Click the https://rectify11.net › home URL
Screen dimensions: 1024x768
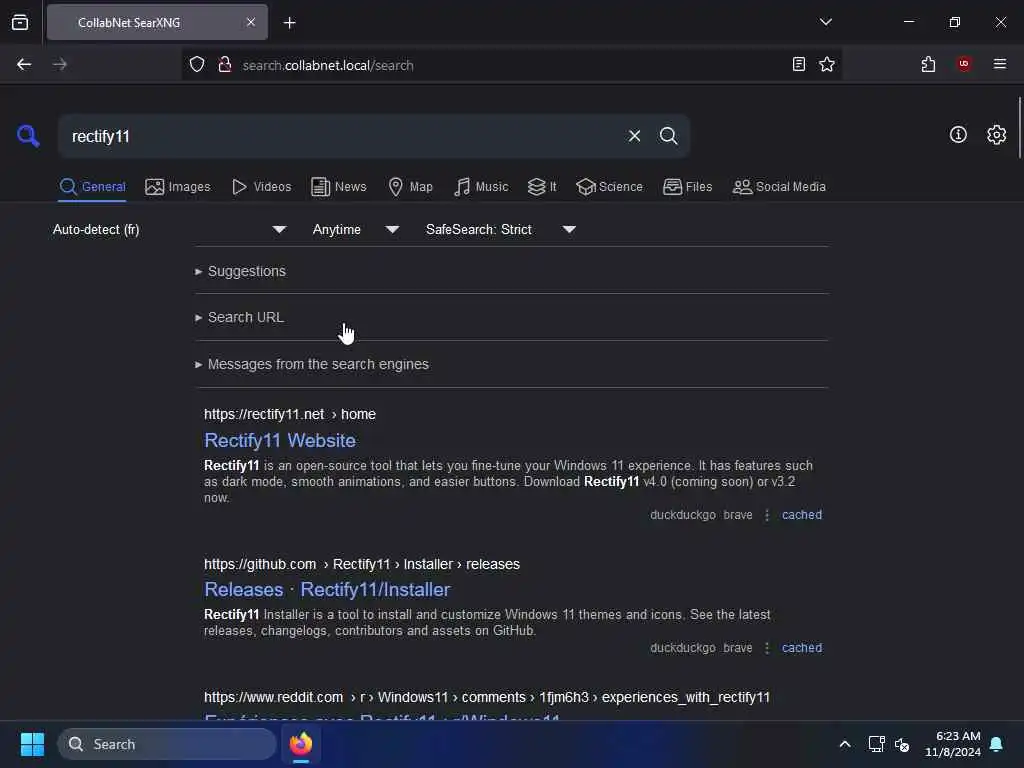coord(290,414)
